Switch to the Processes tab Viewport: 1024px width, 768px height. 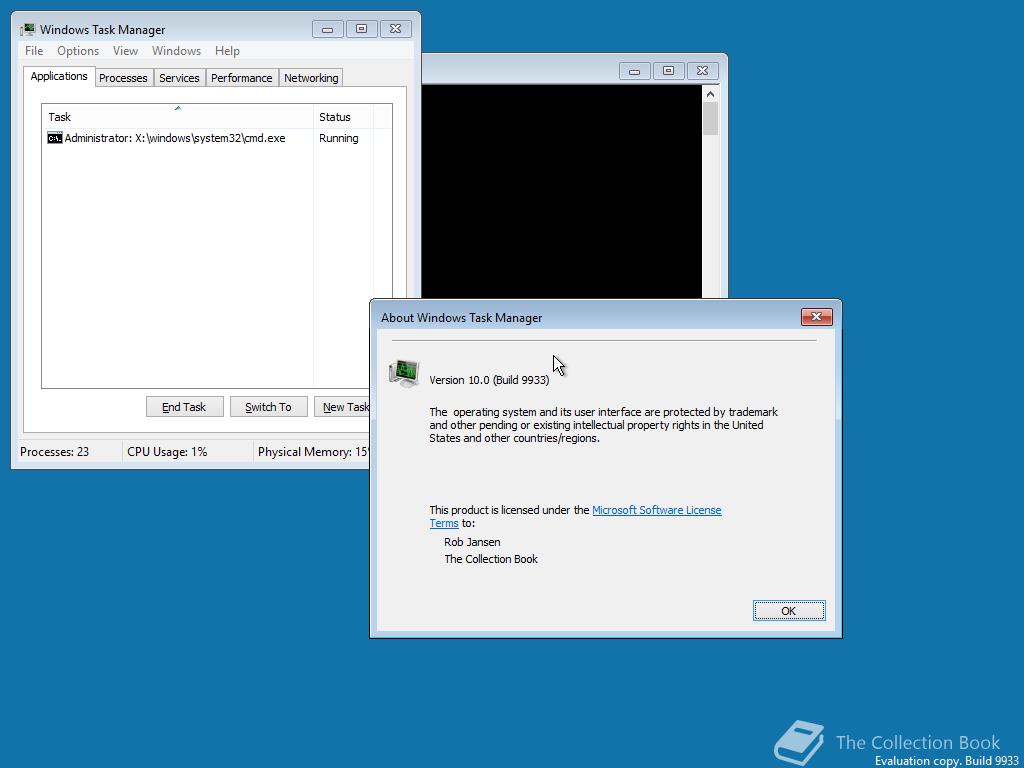tap(123, 78)
